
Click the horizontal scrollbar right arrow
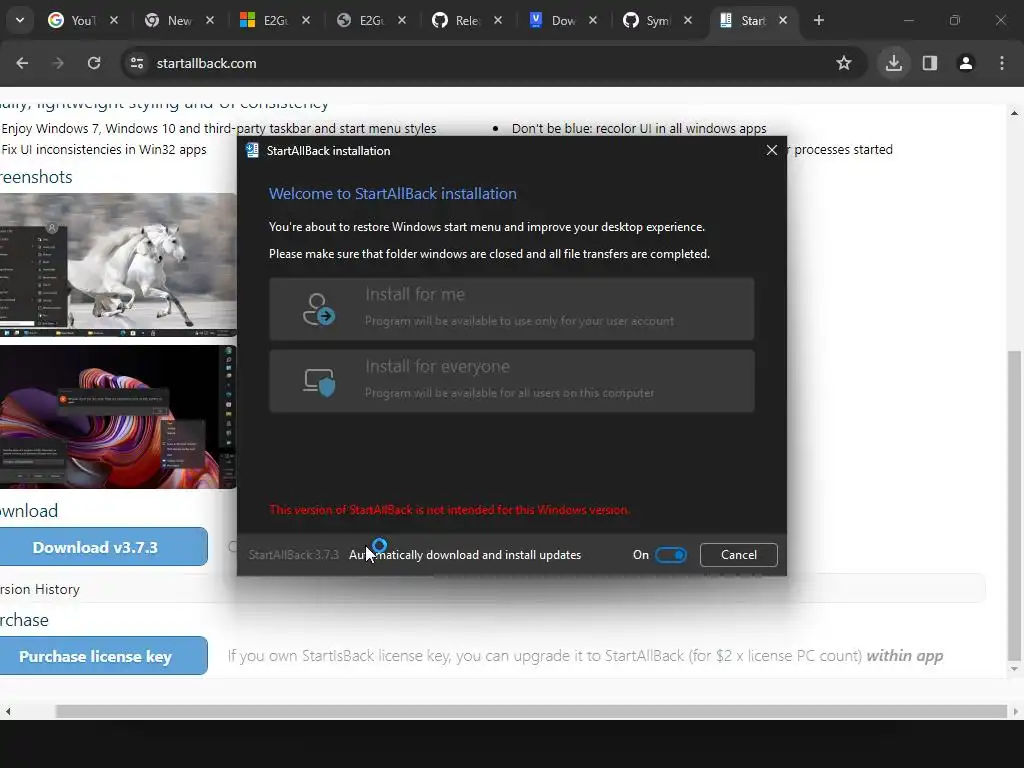tap(1016, 711)
